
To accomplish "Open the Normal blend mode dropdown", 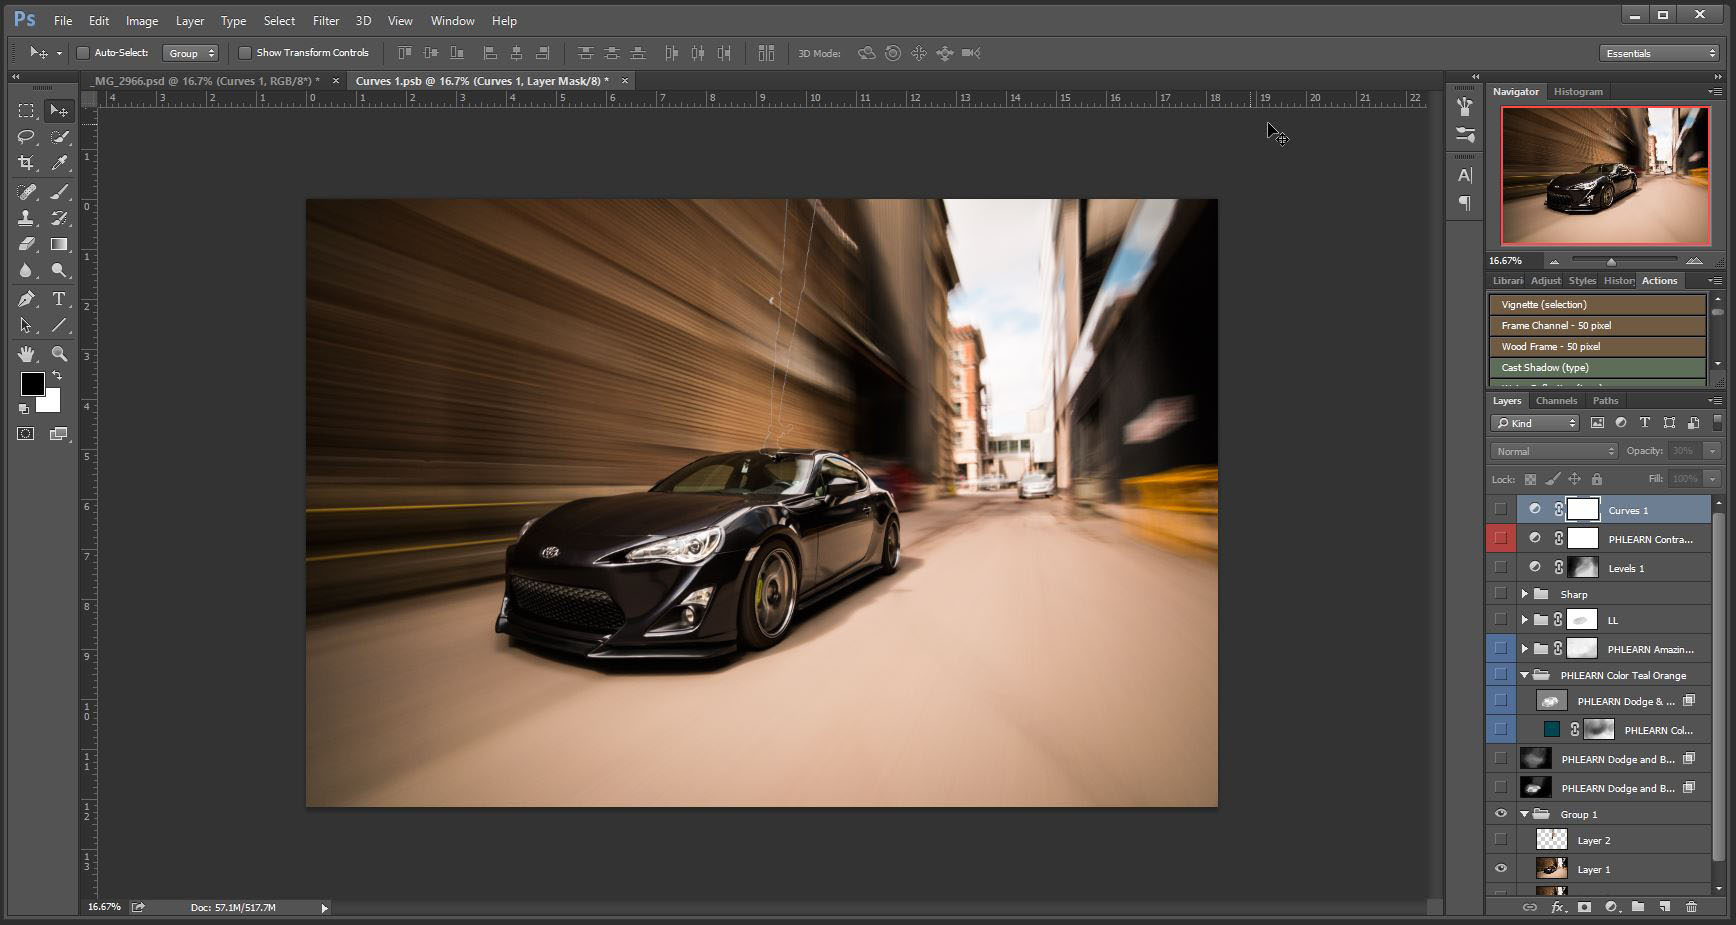I will (x=1553, y=451).
